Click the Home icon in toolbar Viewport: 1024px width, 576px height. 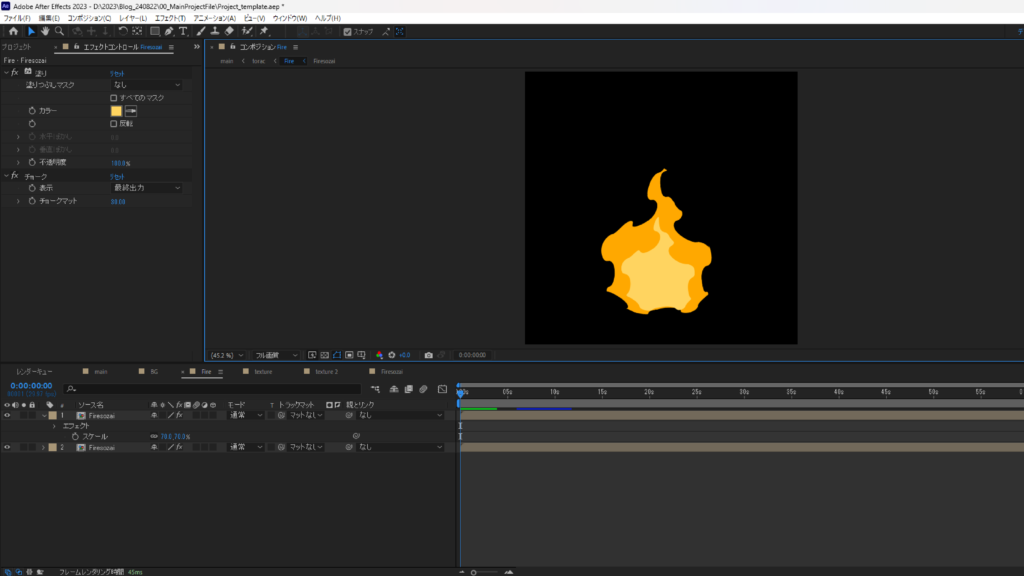coord(12,31)
